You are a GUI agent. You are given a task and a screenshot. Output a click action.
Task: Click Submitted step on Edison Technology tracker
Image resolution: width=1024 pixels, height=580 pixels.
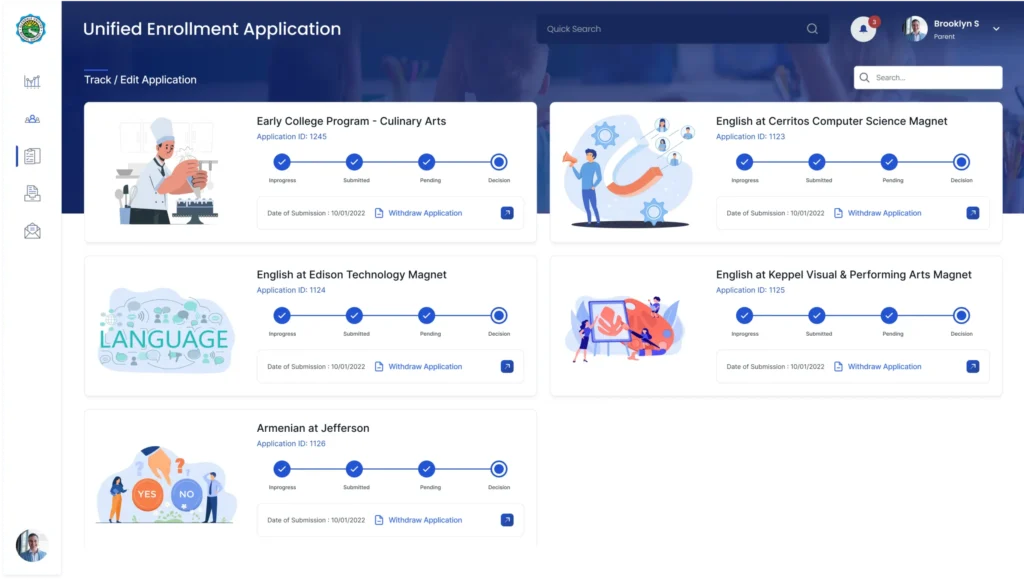tap(355, 316)
